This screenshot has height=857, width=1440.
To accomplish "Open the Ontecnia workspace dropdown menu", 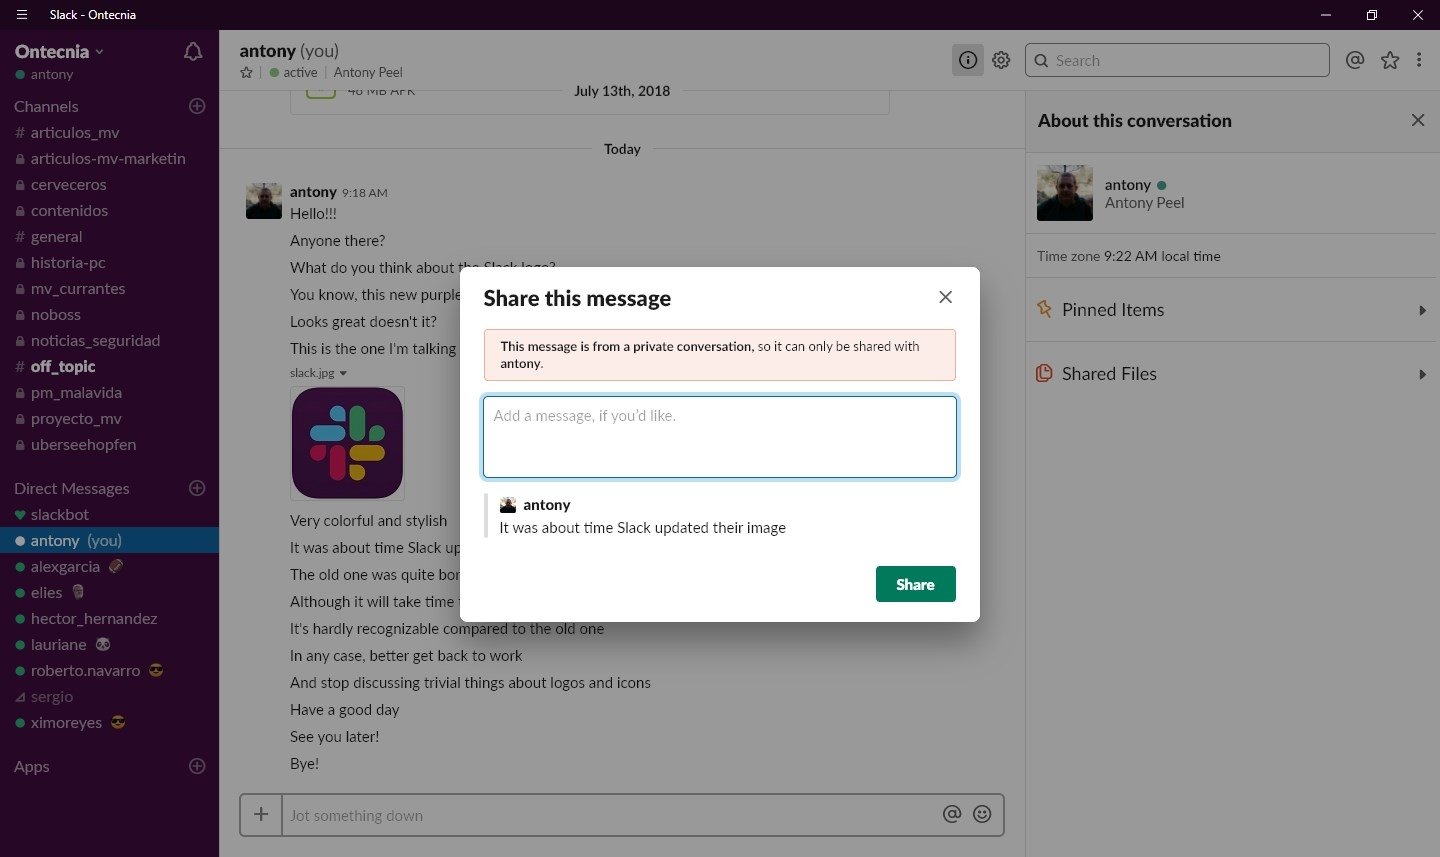I will point(59,52).
